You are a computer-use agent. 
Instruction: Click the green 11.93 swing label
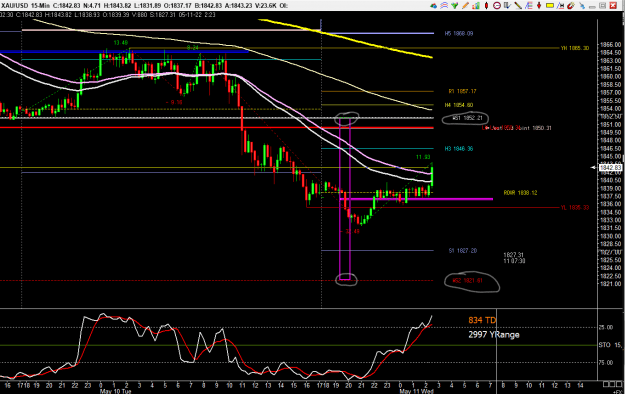(x=423, y=157)
